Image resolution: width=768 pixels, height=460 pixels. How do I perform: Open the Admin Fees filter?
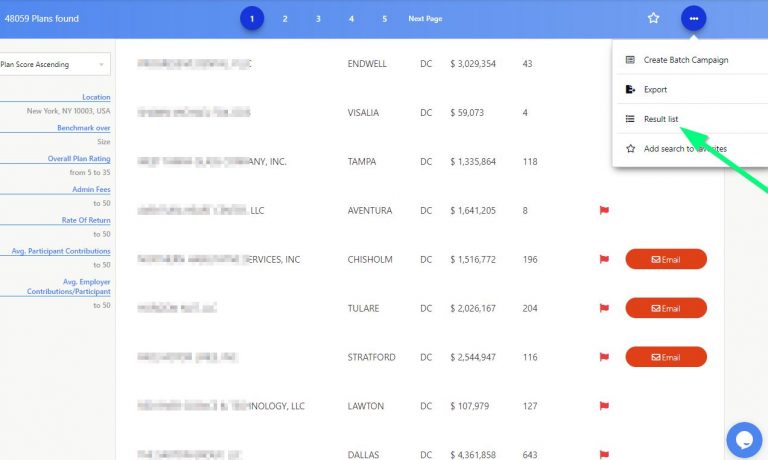(x=91, y=189)
